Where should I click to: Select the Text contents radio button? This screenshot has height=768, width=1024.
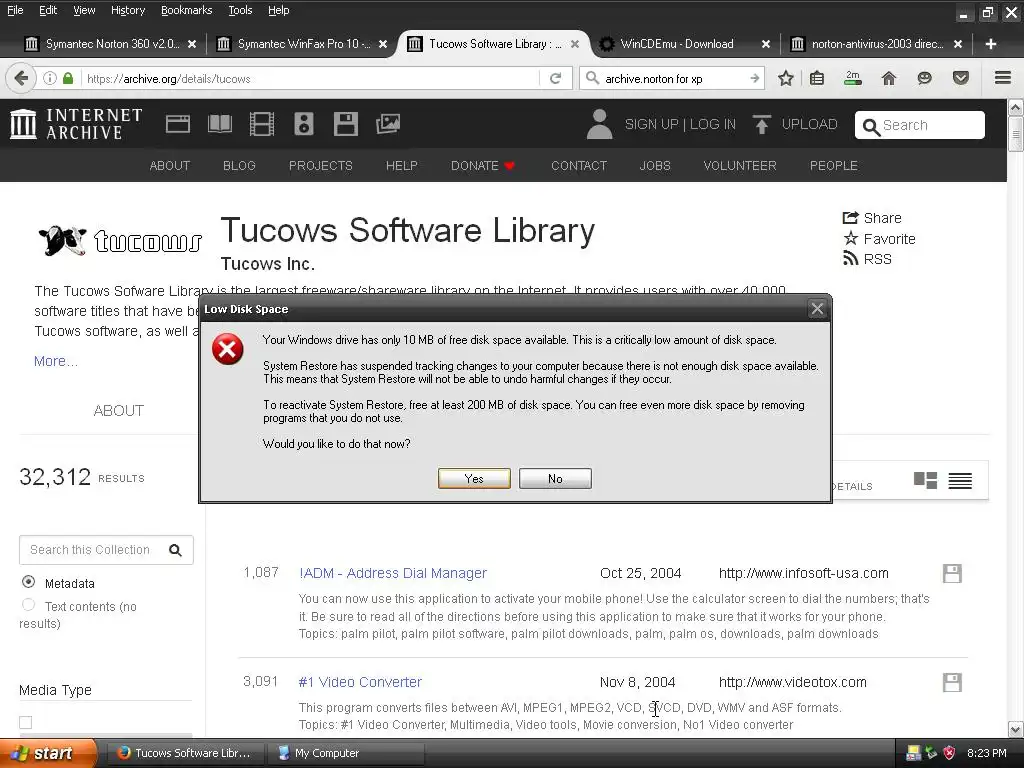(x=28, y=605)
